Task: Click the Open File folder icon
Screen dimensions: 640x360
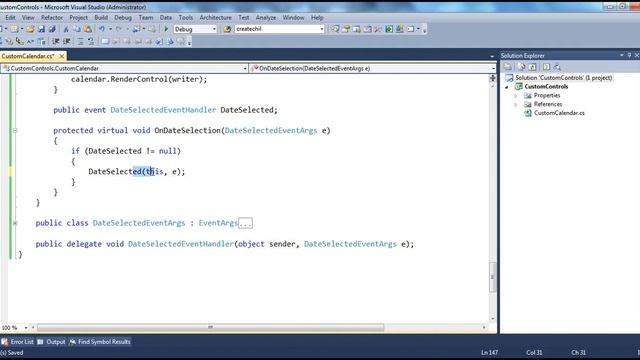Action: 30,29
